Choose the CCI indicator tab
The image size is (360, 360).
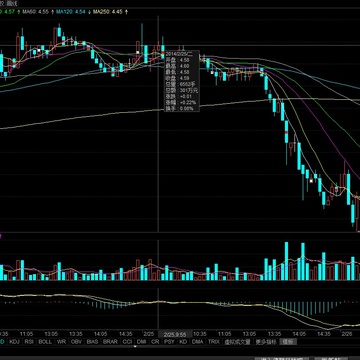(127, 342)
